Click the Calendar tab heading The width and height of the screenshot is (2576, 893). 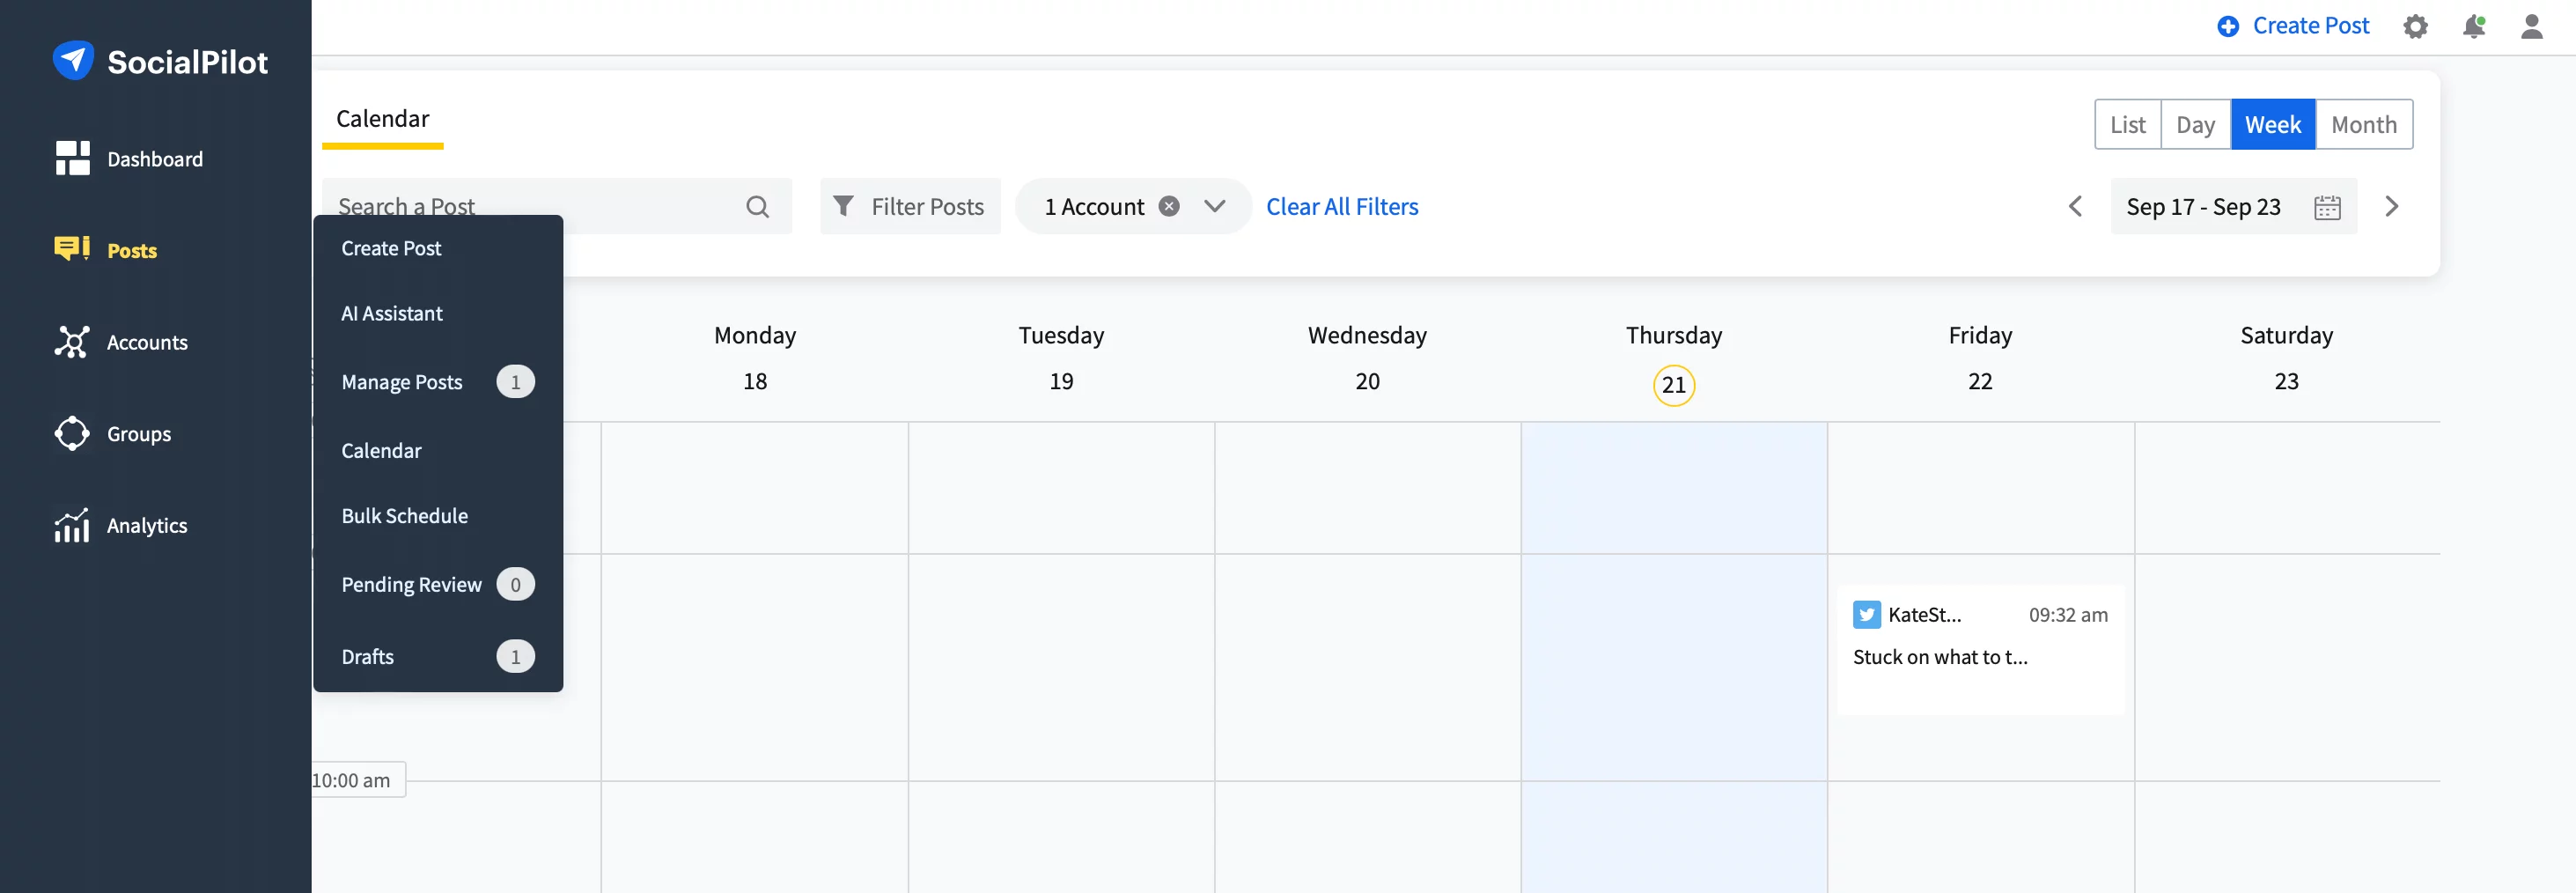tap(382, 119)
